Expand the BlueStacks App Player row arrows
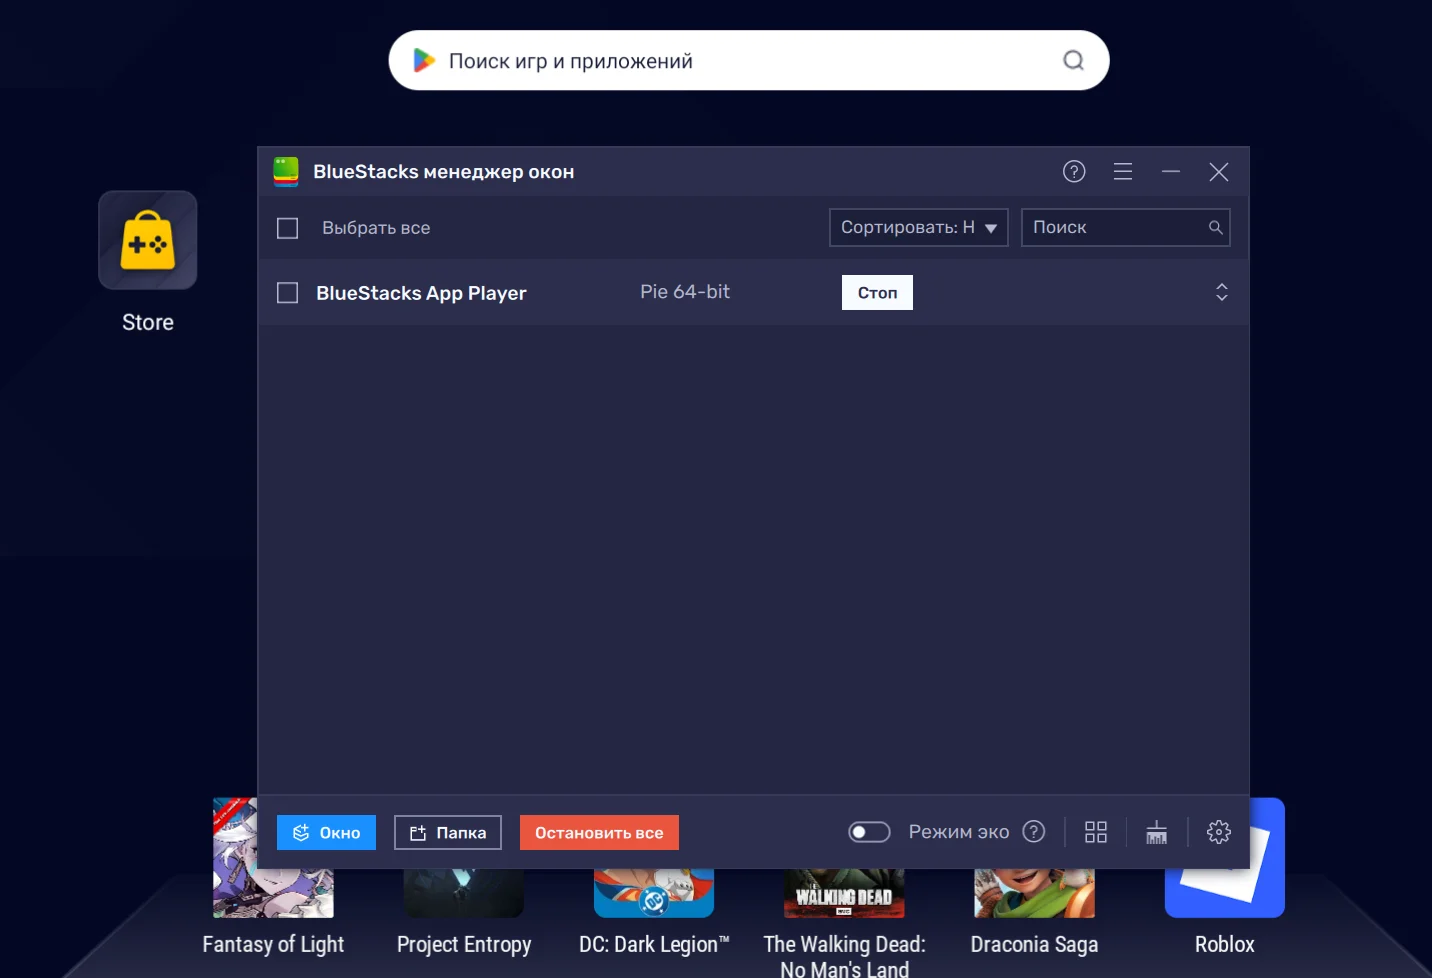 click(x=1221, y=292)
